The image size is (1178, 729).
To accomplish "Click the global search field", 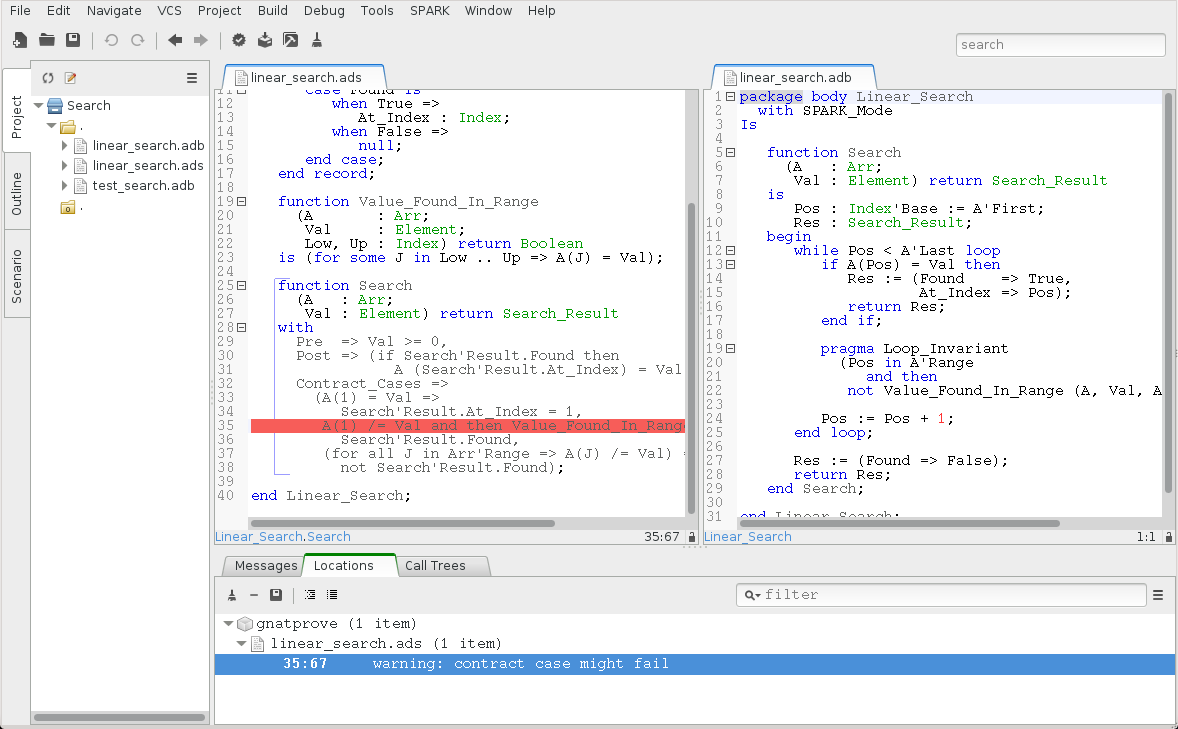I will (x=1060, y=44).
